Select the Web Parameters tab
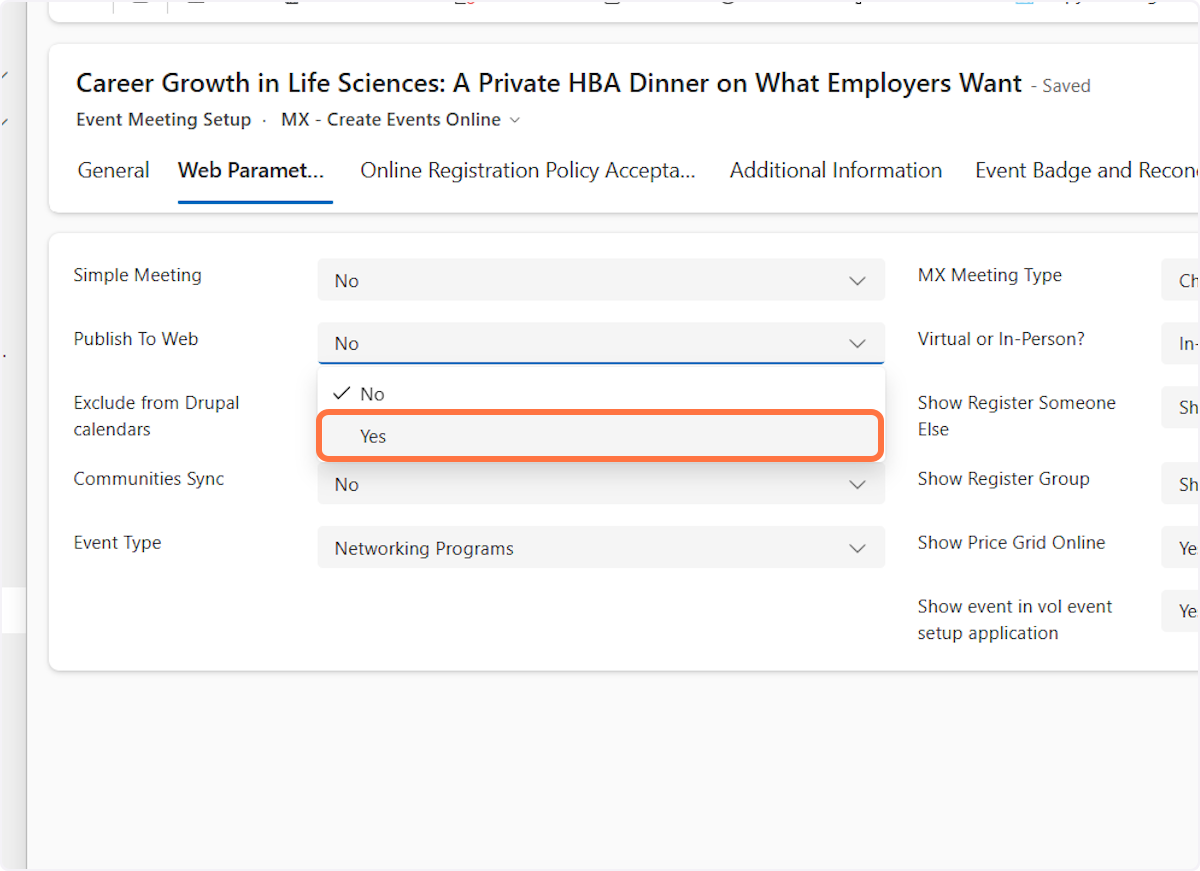Screen dimensions: 1200x871 [x=251, y=171]
